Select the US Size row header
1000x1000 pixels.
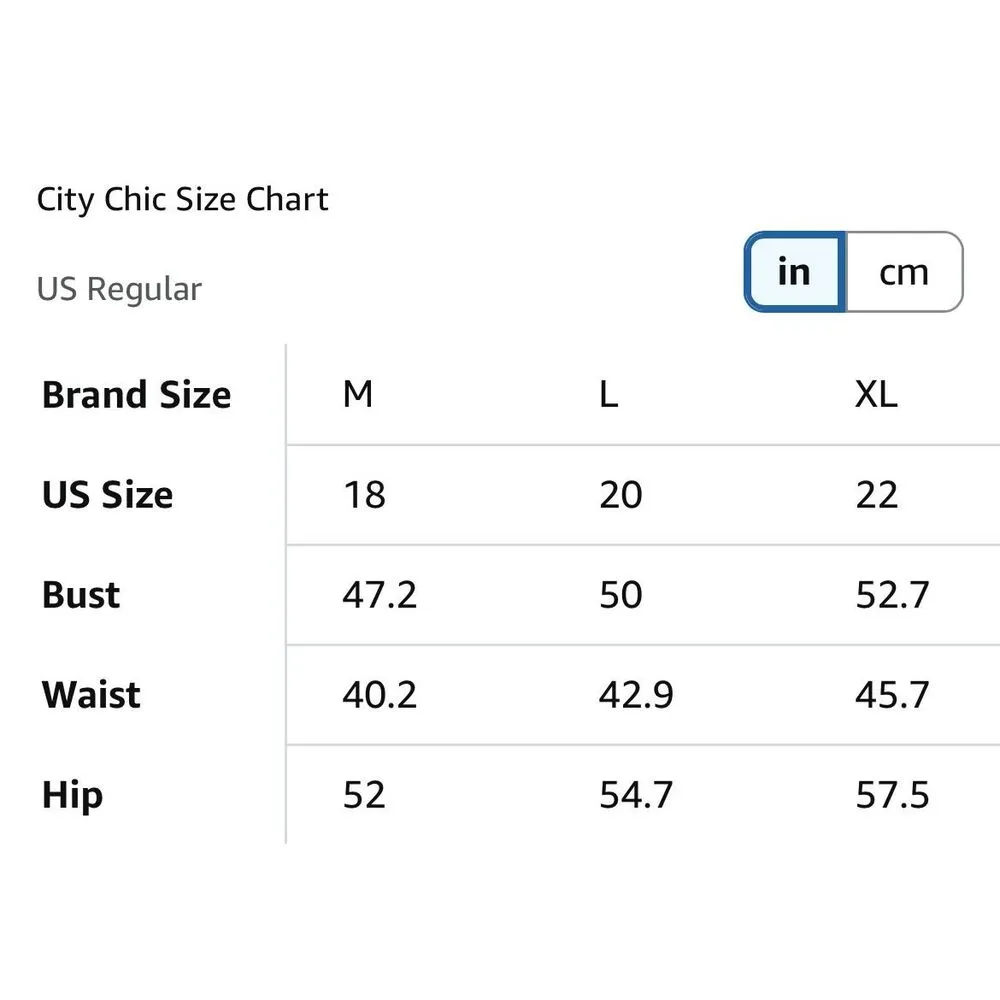click(107, 495)
